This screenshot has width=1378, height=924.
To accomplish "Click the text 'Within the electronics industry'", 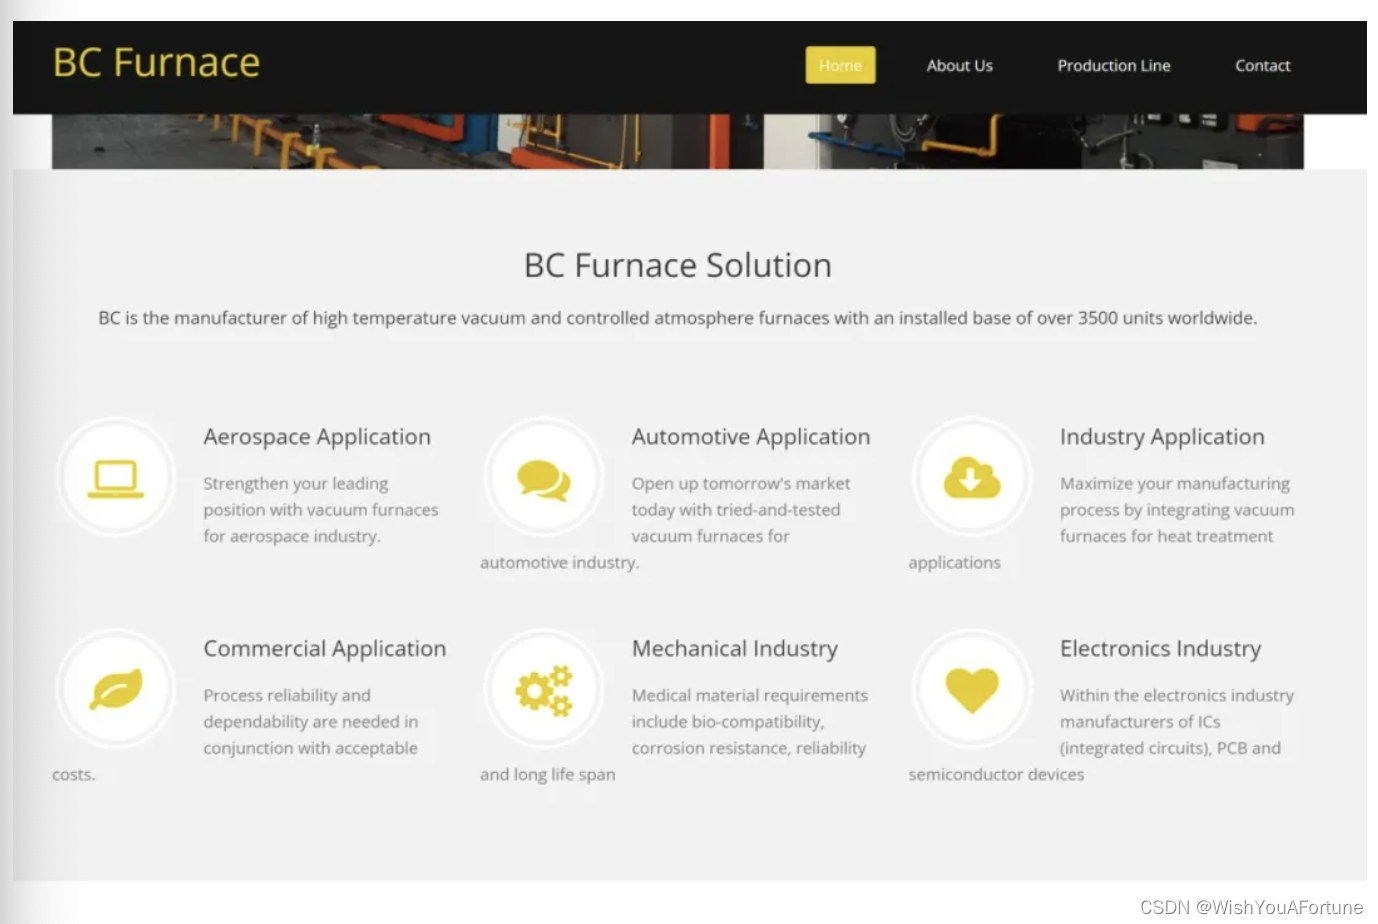I will [1177, 695].
